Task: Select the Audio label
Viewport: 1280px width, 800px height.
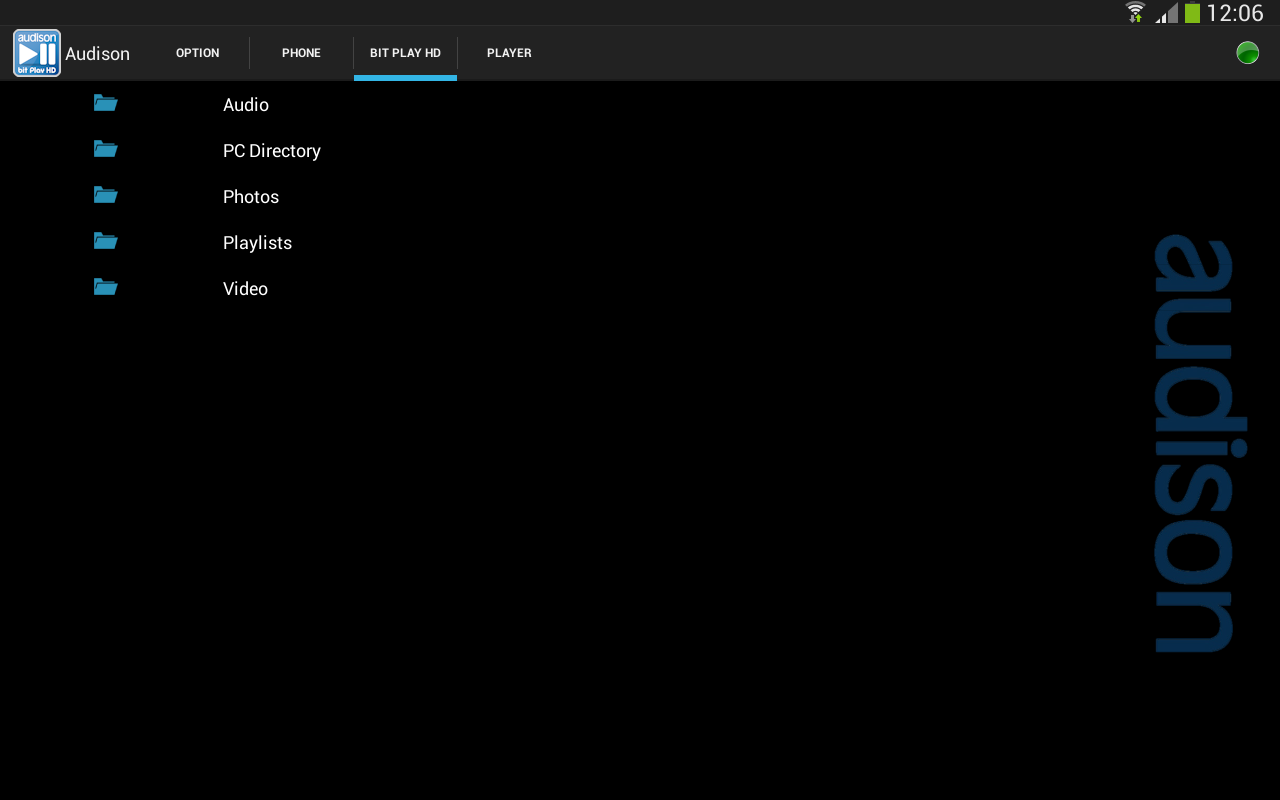Action: click(x=246, y=105)
